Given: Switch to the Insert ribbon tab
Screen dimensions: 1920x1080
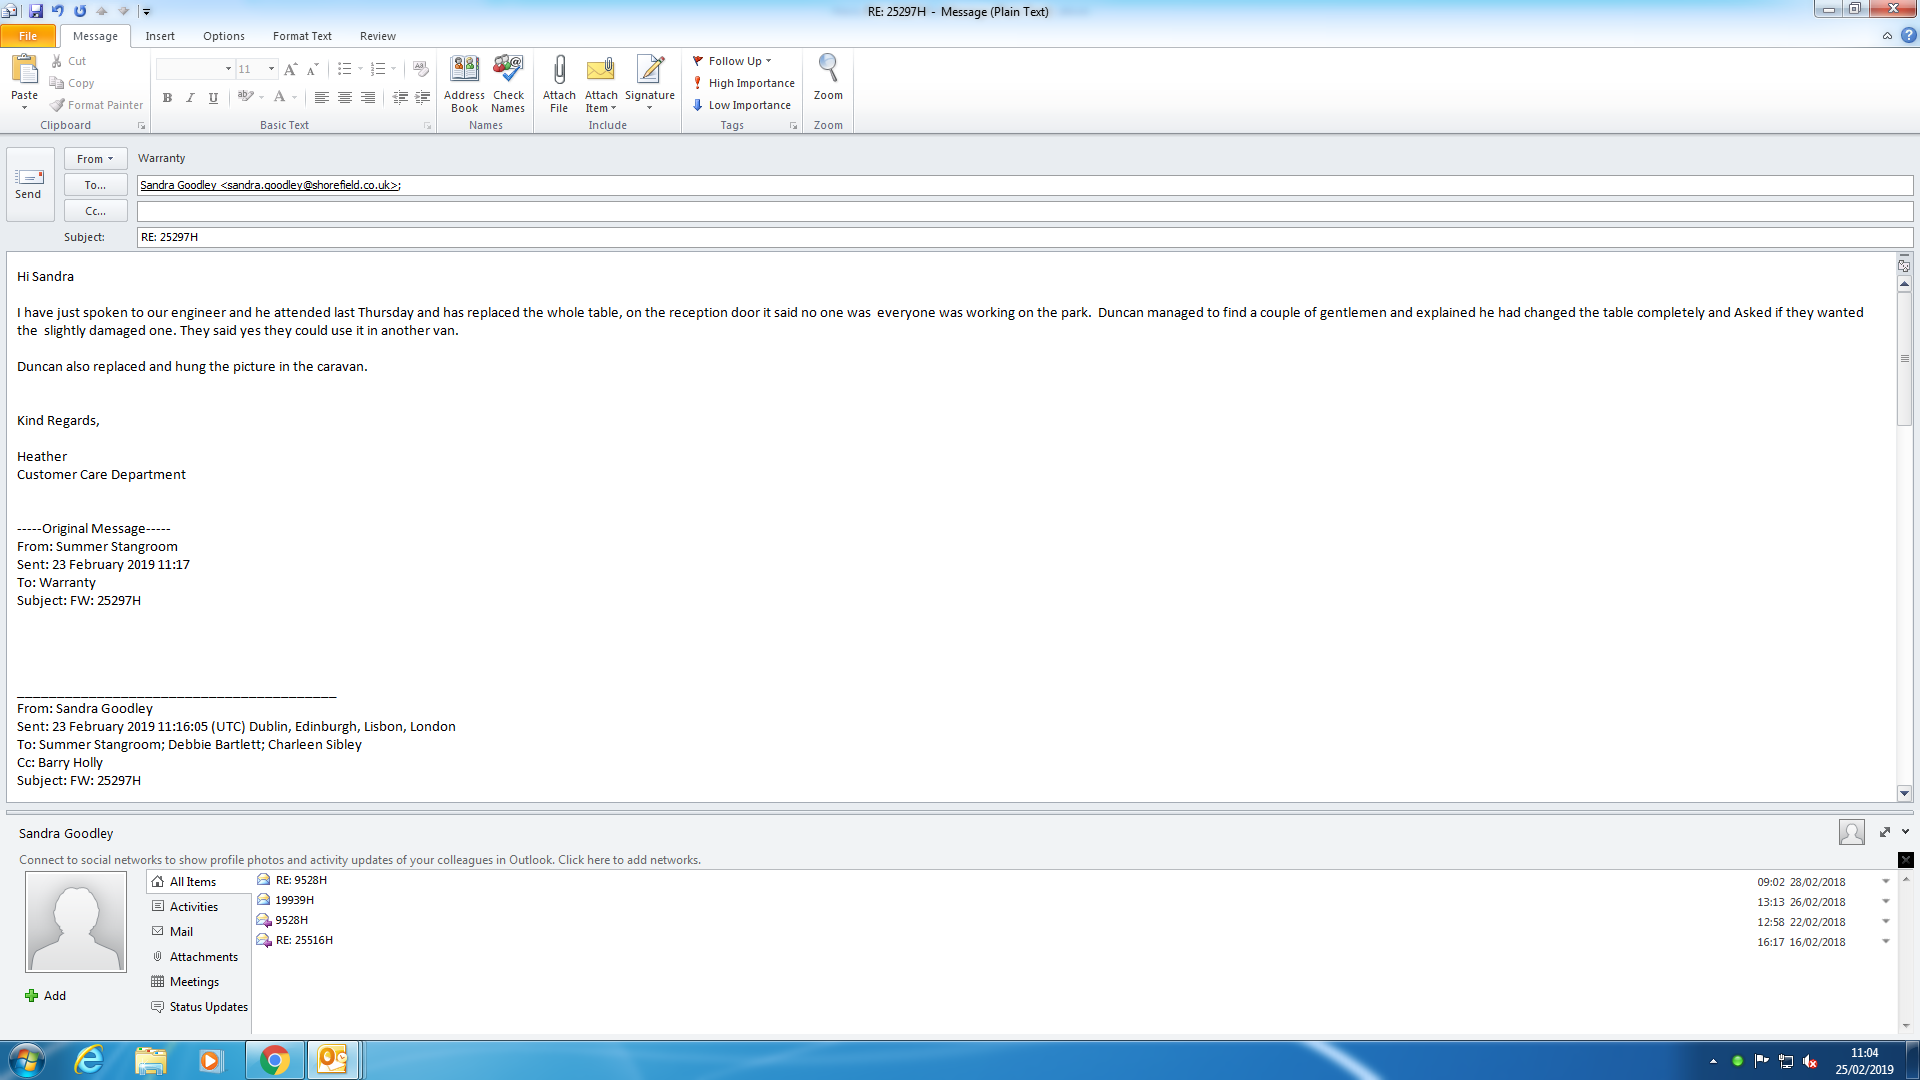Looking at the screenshot, I should [x=160, y=36].
